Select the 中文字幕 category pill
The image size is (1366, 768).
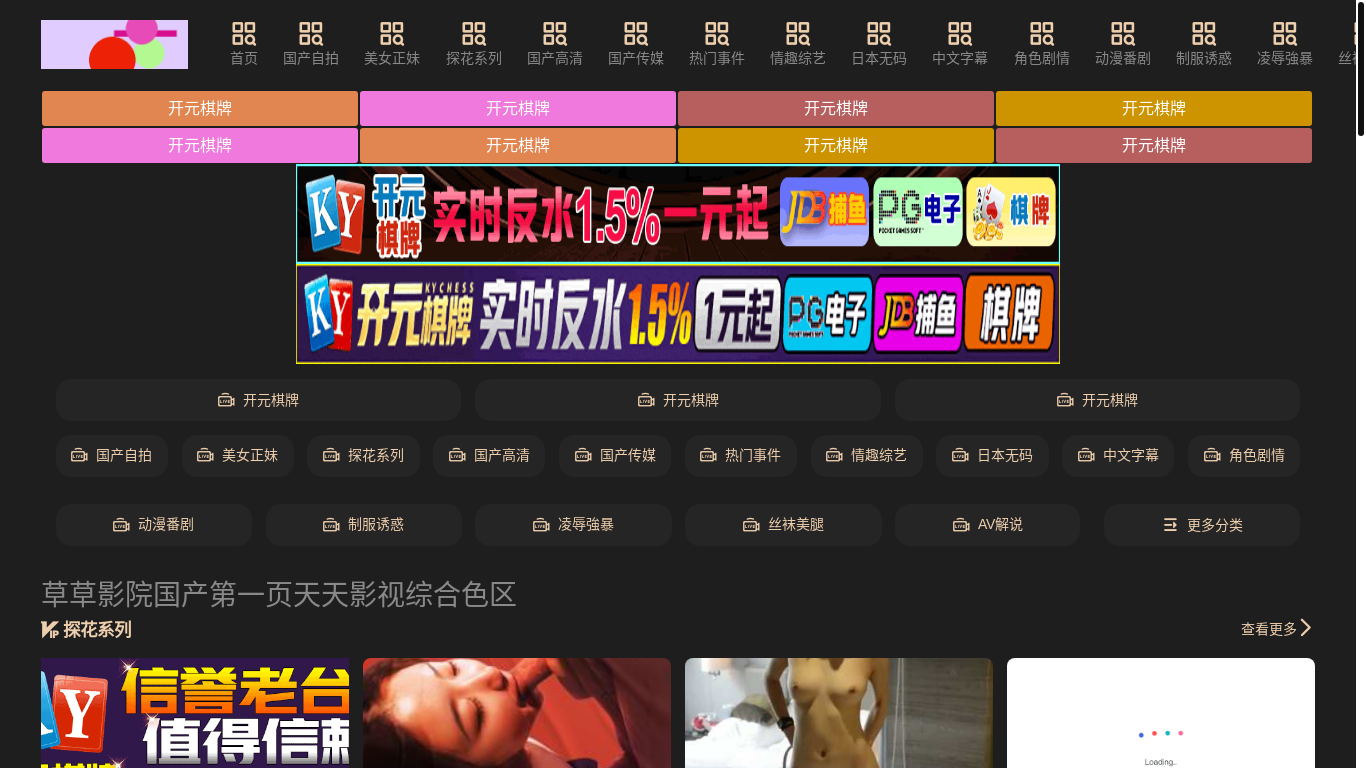[x=1118, y=455]
